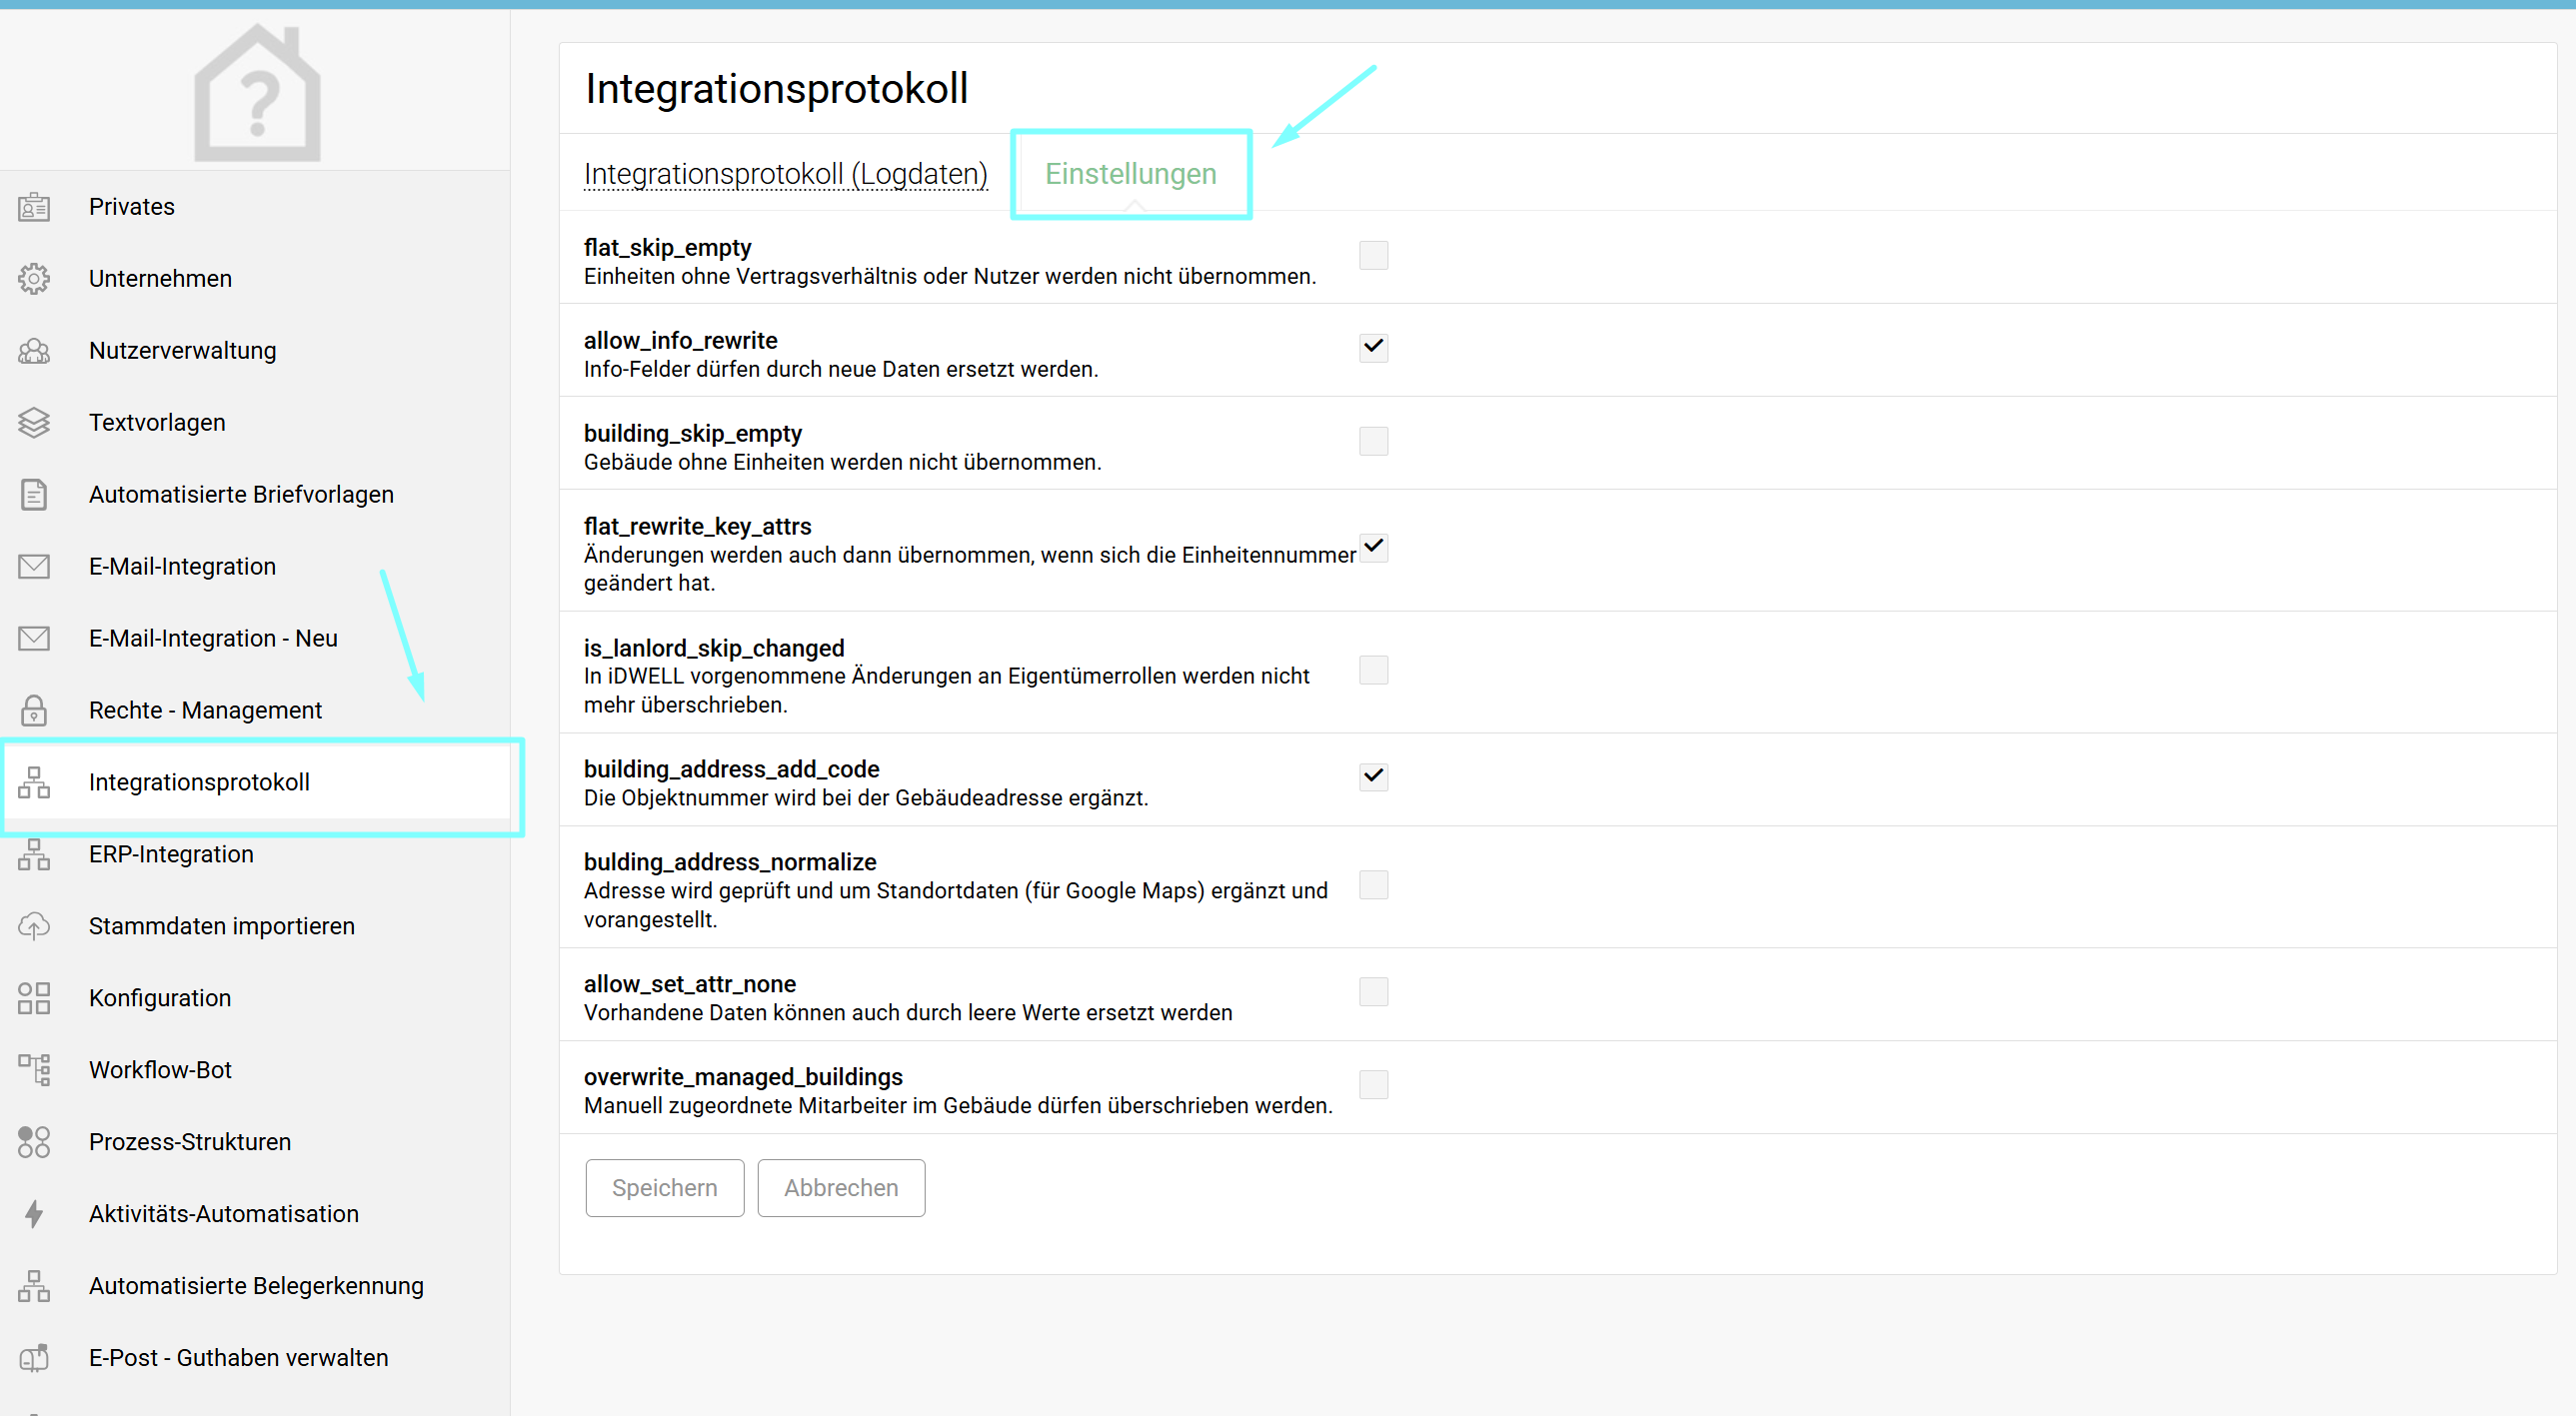Click the Unternehmen gear icon
2576x1416 pixels.
click(34, 279)
